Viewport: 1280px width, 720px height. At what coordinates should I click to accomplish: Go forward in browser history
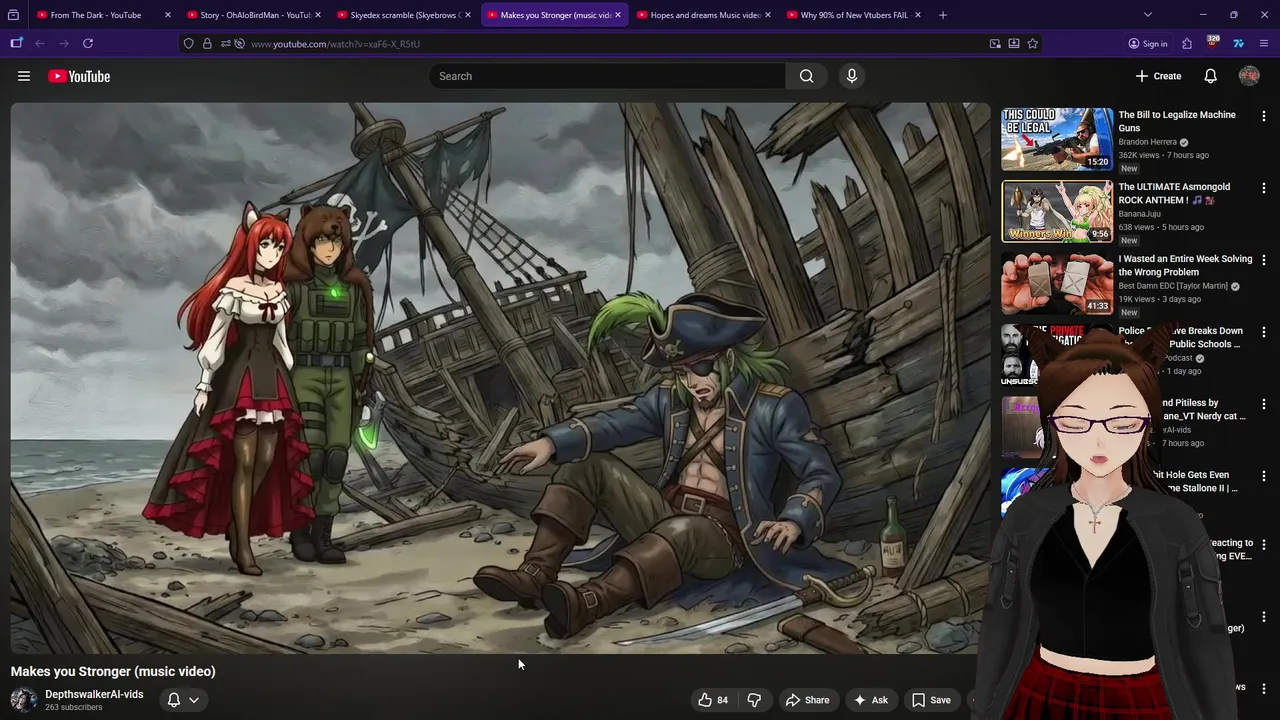[x=63, y=43]
